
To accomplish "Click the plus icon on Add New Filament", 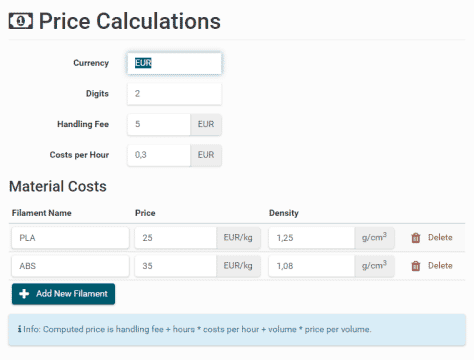I will 24,294.
